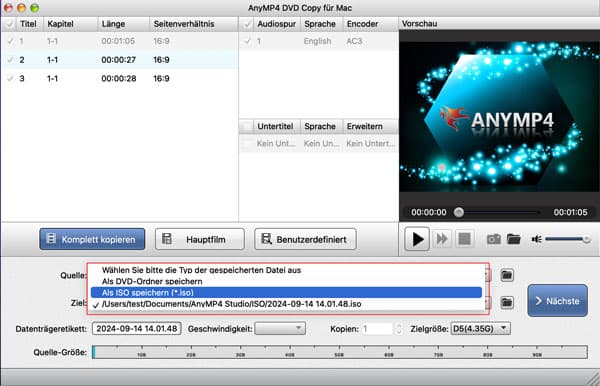The image size is (600, 386).
Task: Toggle select-all checkbox in Titel header
Action: coord(10,24)
